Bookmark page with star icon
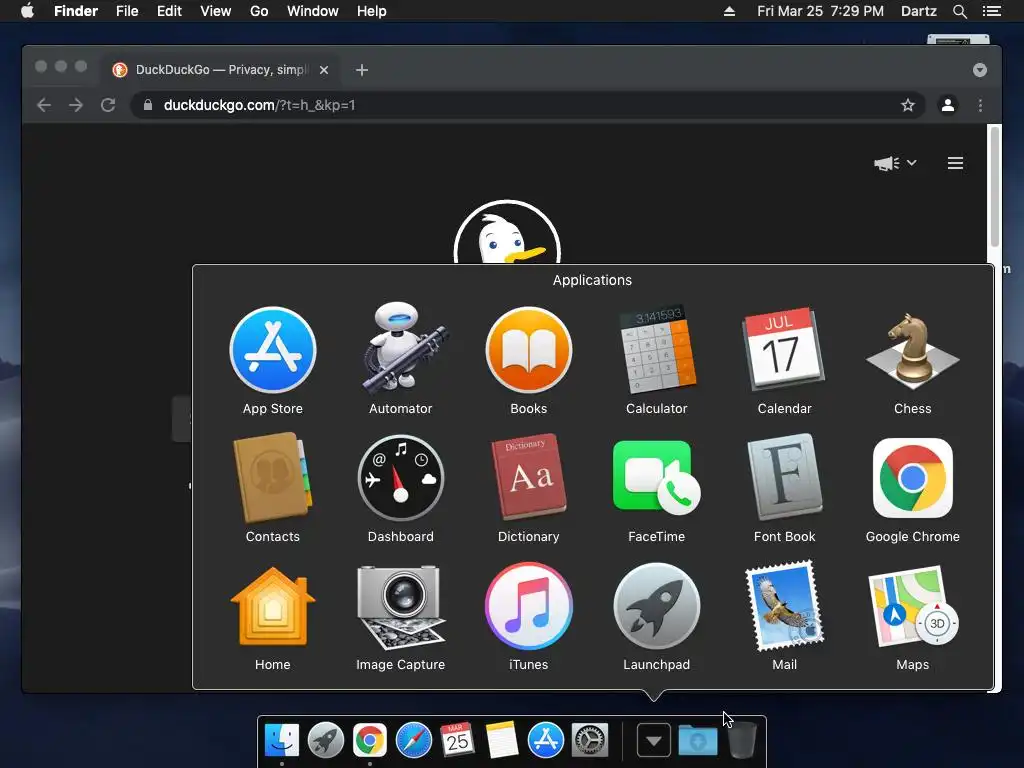 [908, 105]
